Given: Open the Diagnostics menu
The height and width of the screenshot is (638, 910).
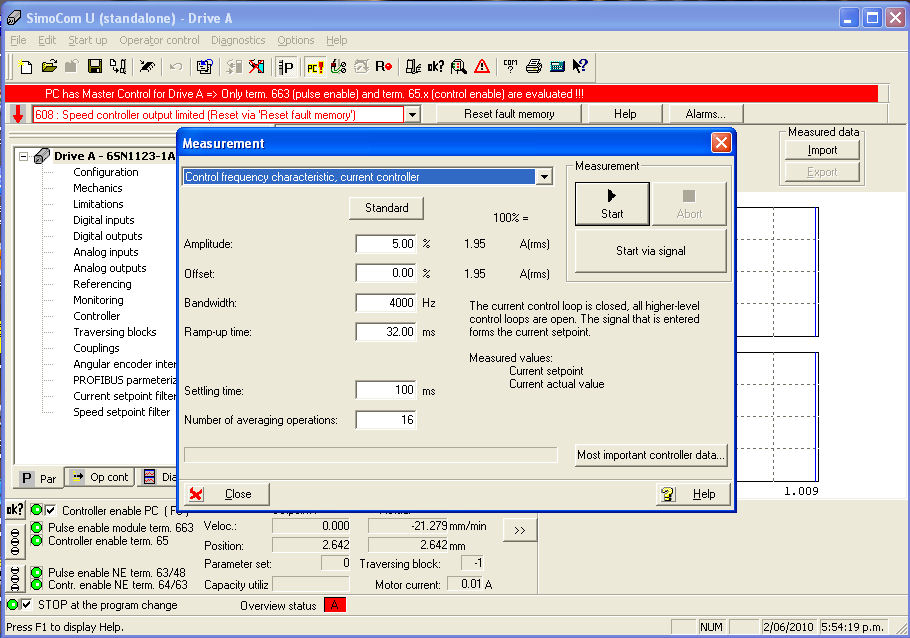Looking at the screenshot, I should 238,40.
